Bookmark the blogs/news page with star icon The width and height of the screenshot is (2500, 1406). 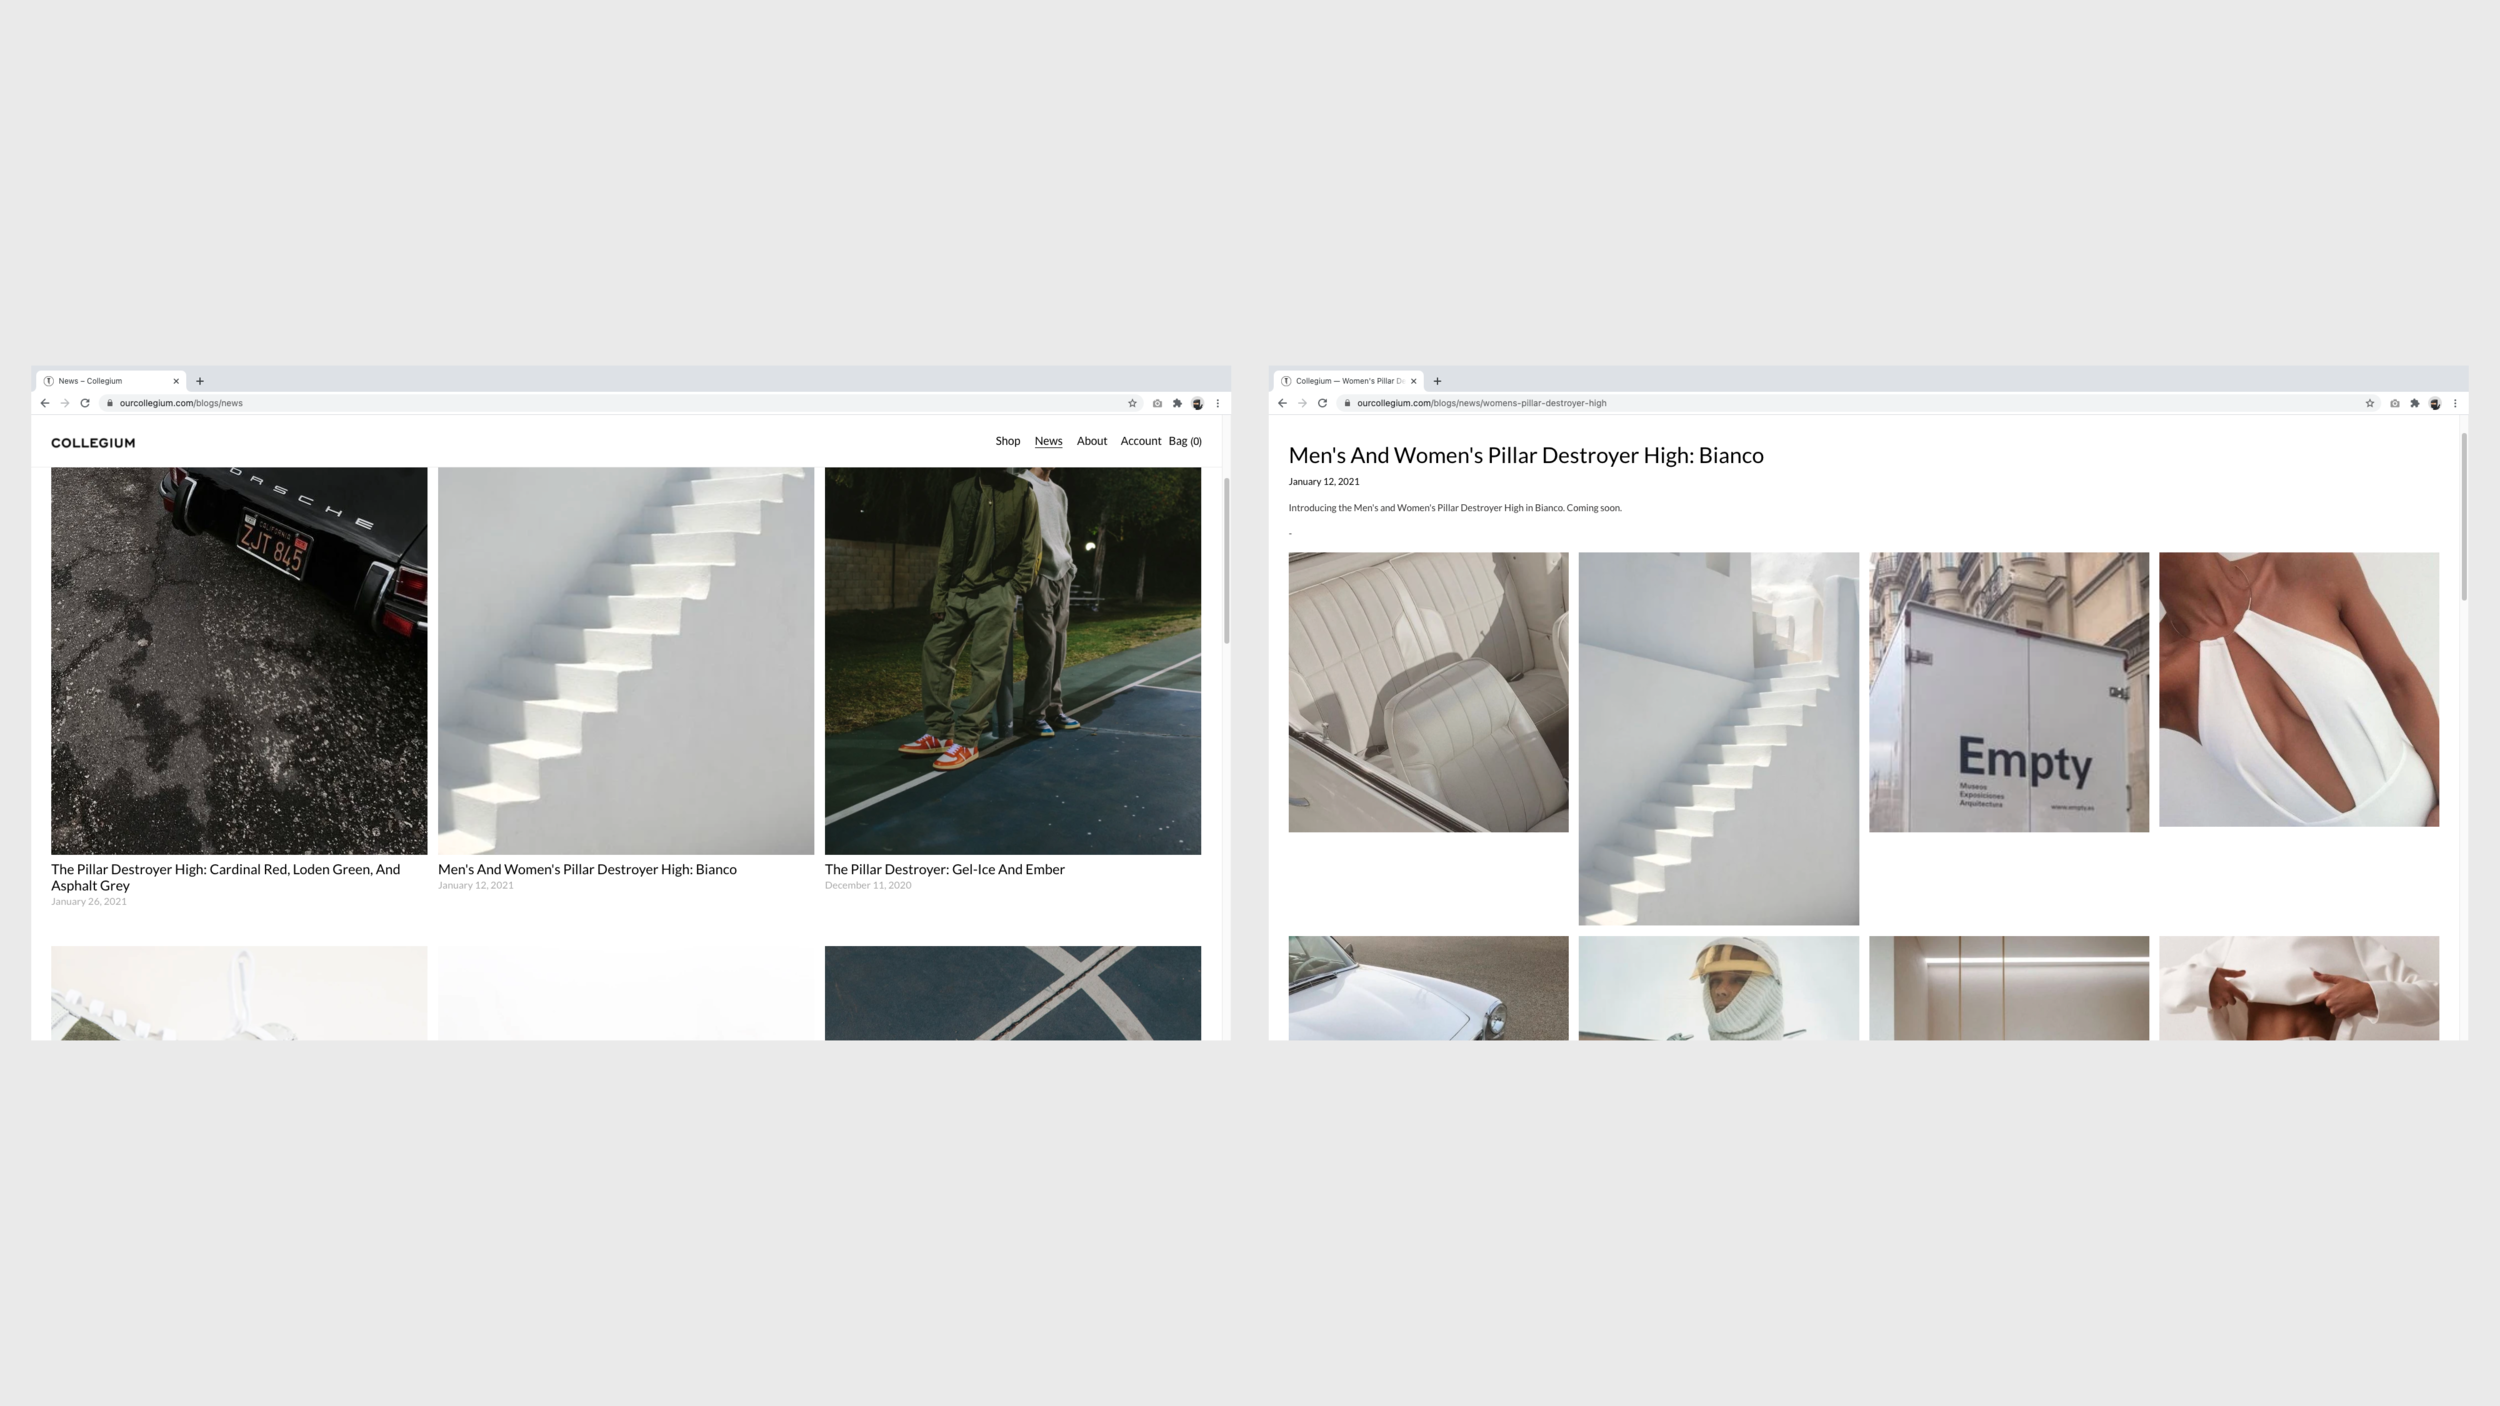1132,403
